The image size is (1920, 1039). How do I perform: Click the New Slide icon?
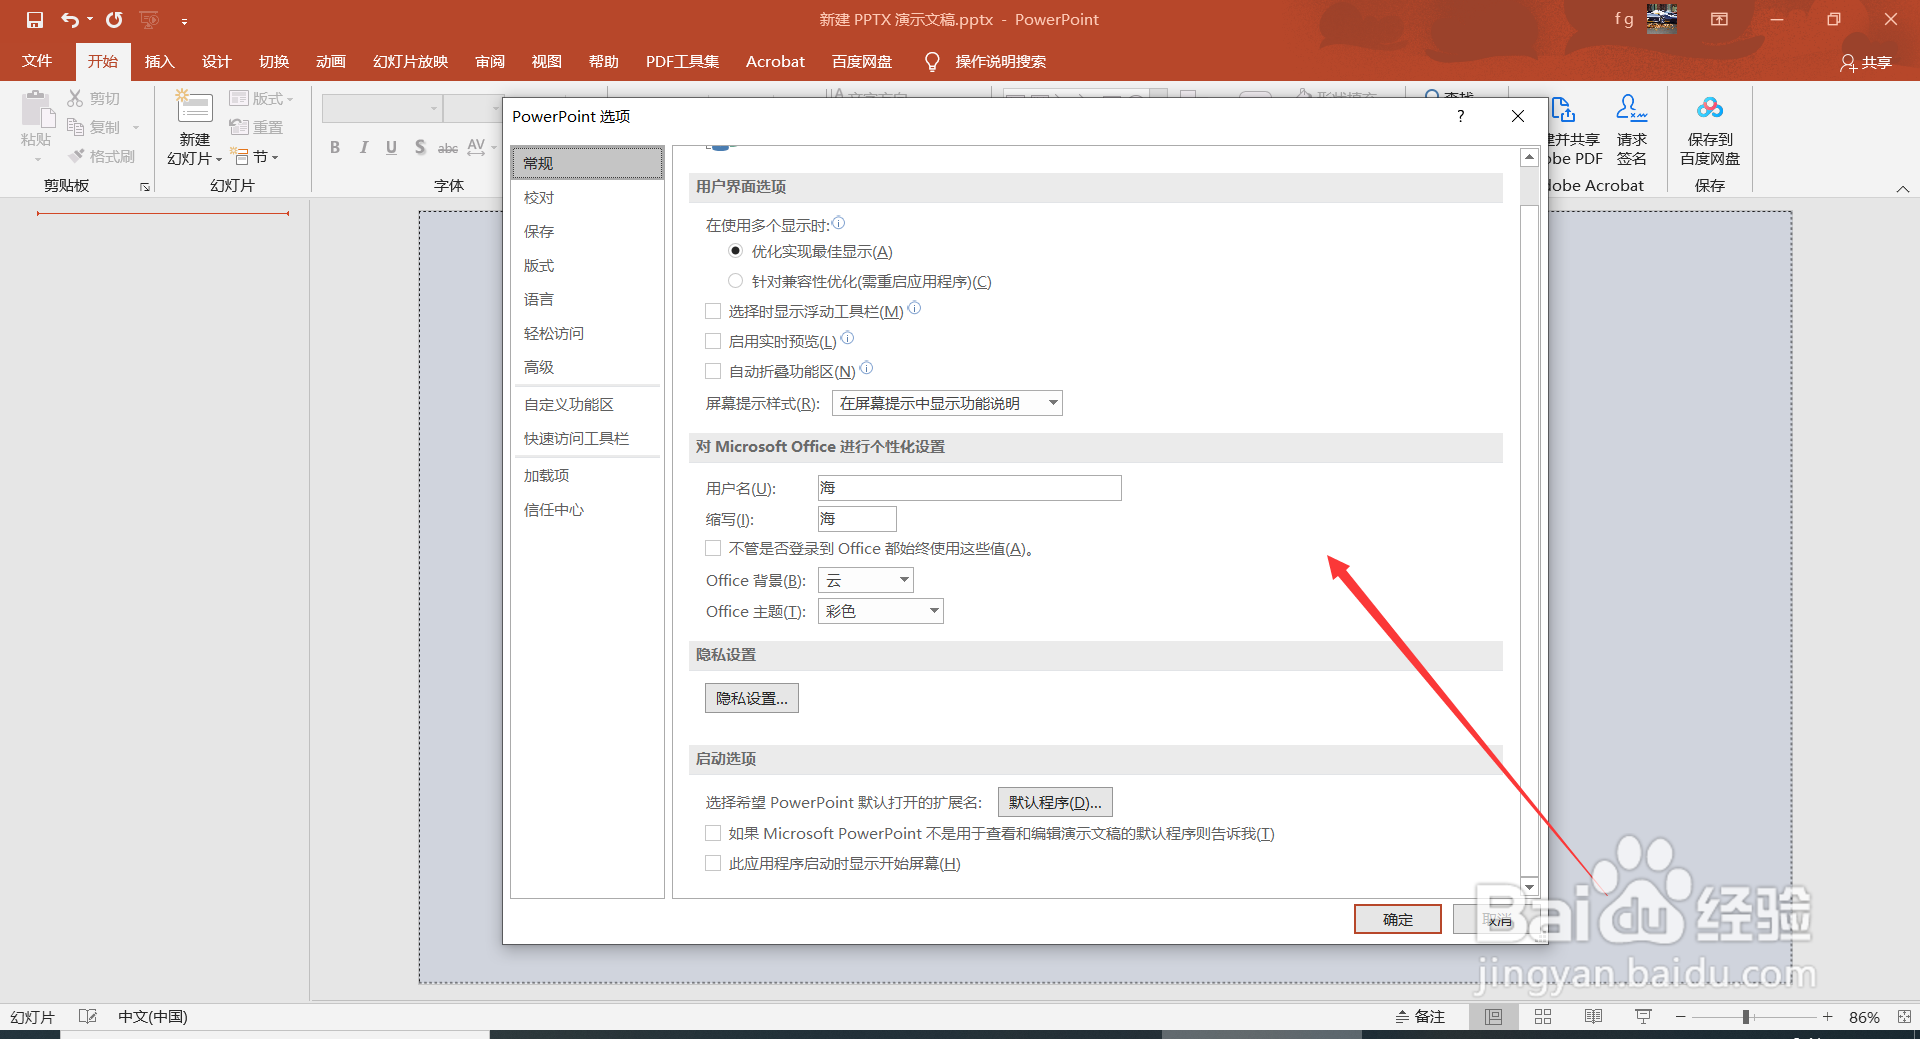click(194, 108)
